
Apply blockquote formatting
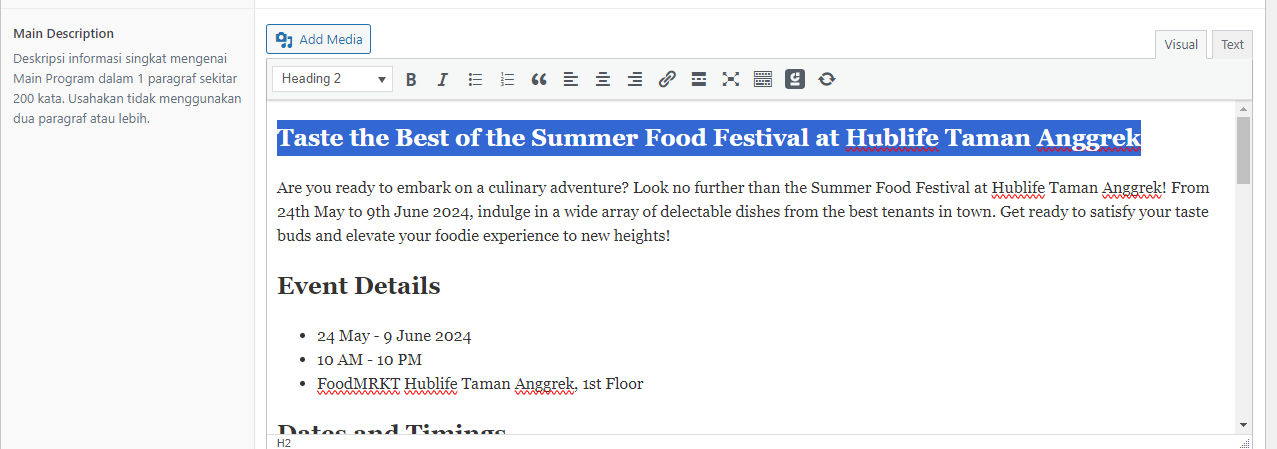539,79
